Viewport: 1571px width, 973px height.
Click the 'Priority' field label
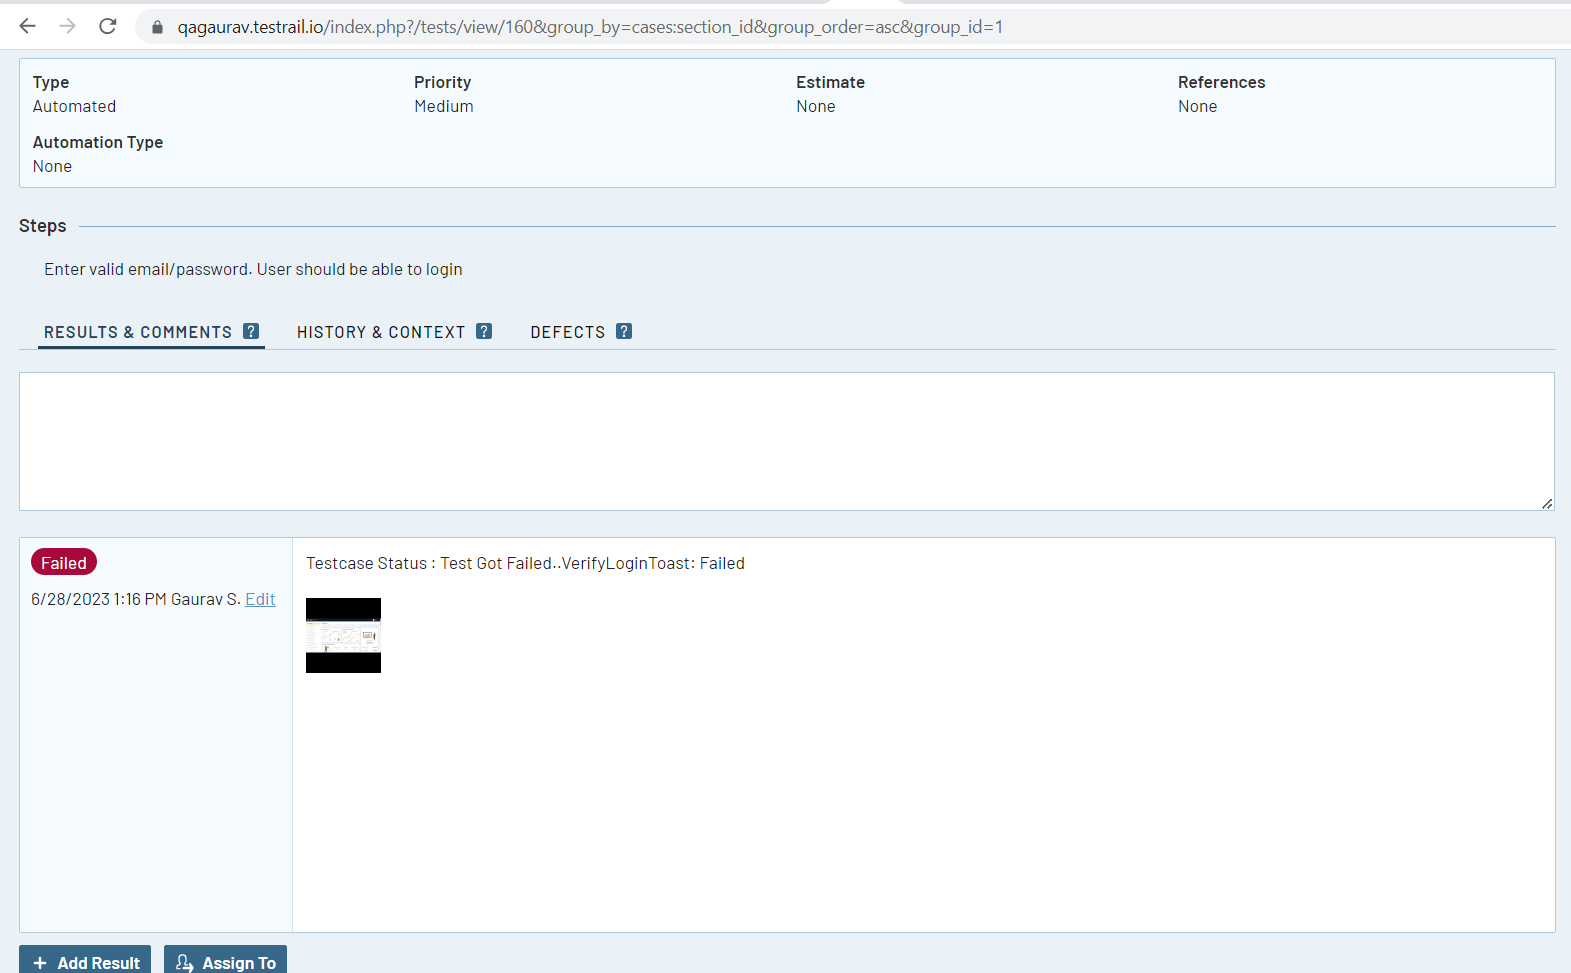[x=443, y=82]
